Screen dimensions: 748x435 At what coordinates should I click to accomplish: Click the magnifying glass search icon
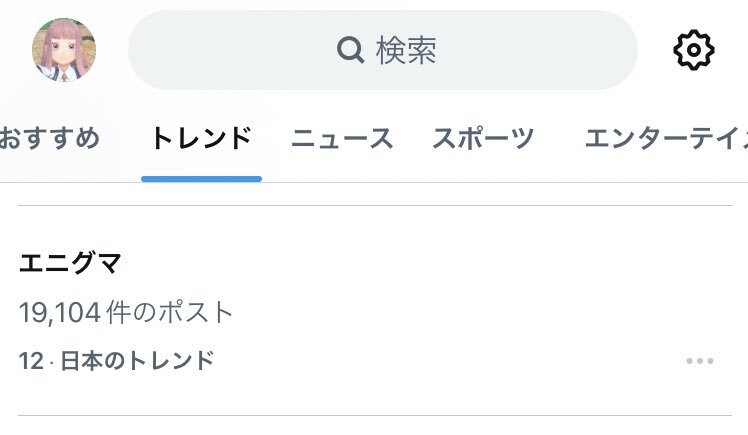pos(350,49)
